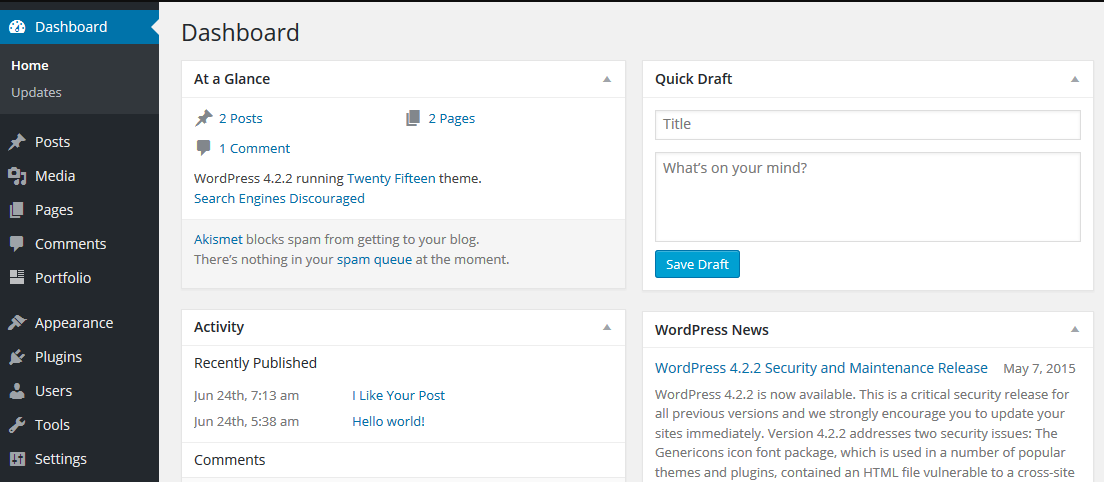Click the Jun 24th, 7:13 am timestamp
The height and width of the screenshot is (482, 1104).
click(246, 395)
